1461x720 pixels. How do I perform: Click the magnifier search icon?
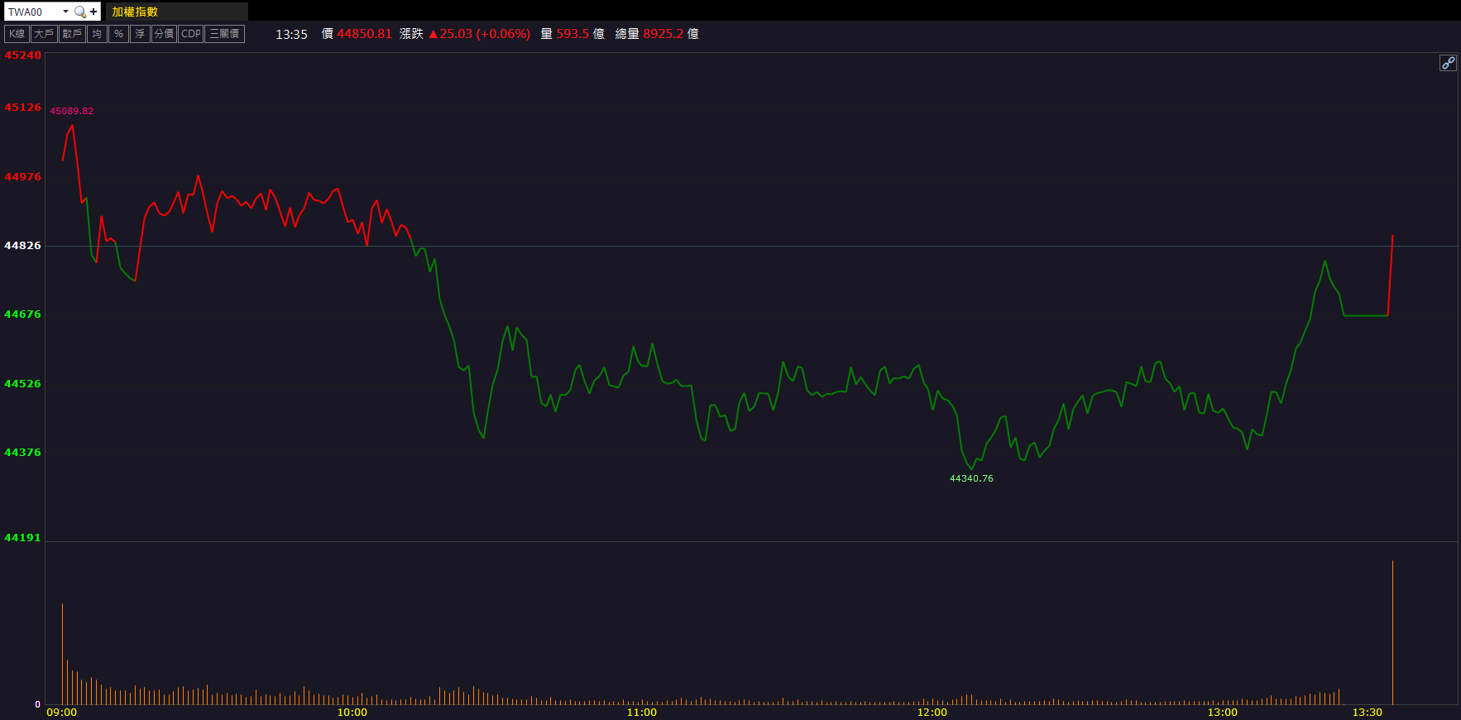tap(80, 12)
